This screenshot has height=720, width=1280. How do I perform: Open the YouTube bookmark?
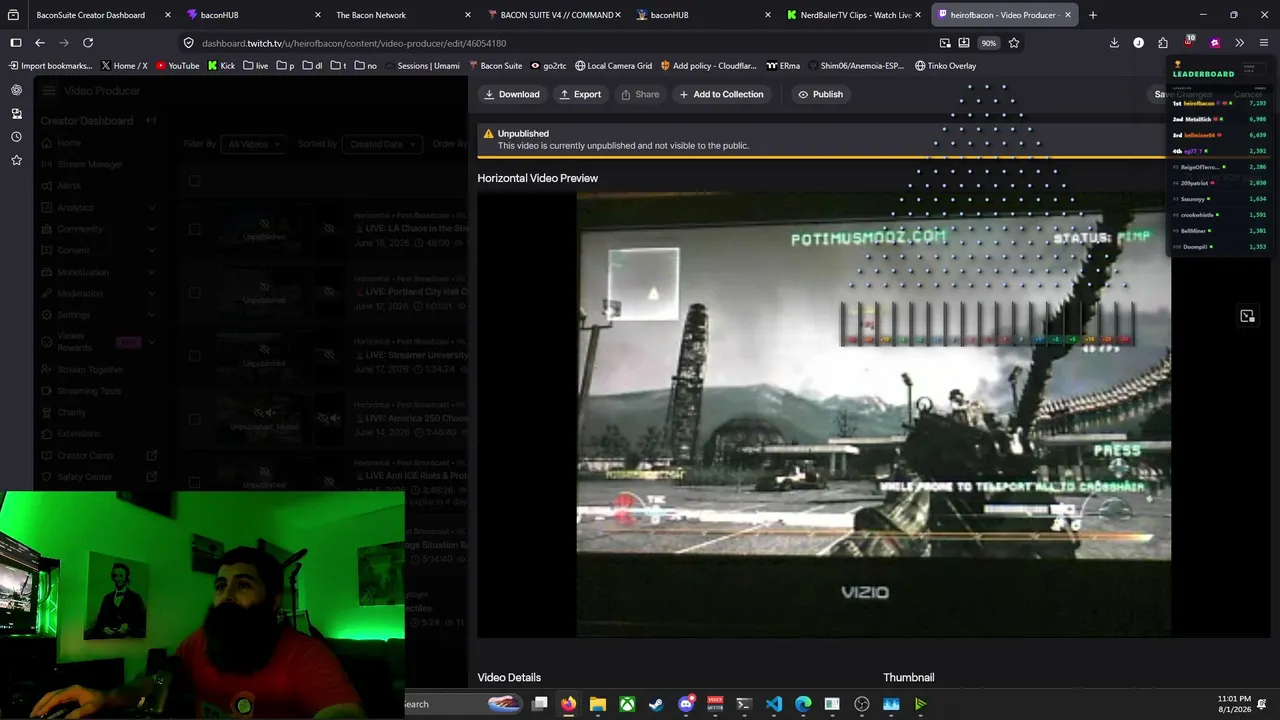click(177, 66)
